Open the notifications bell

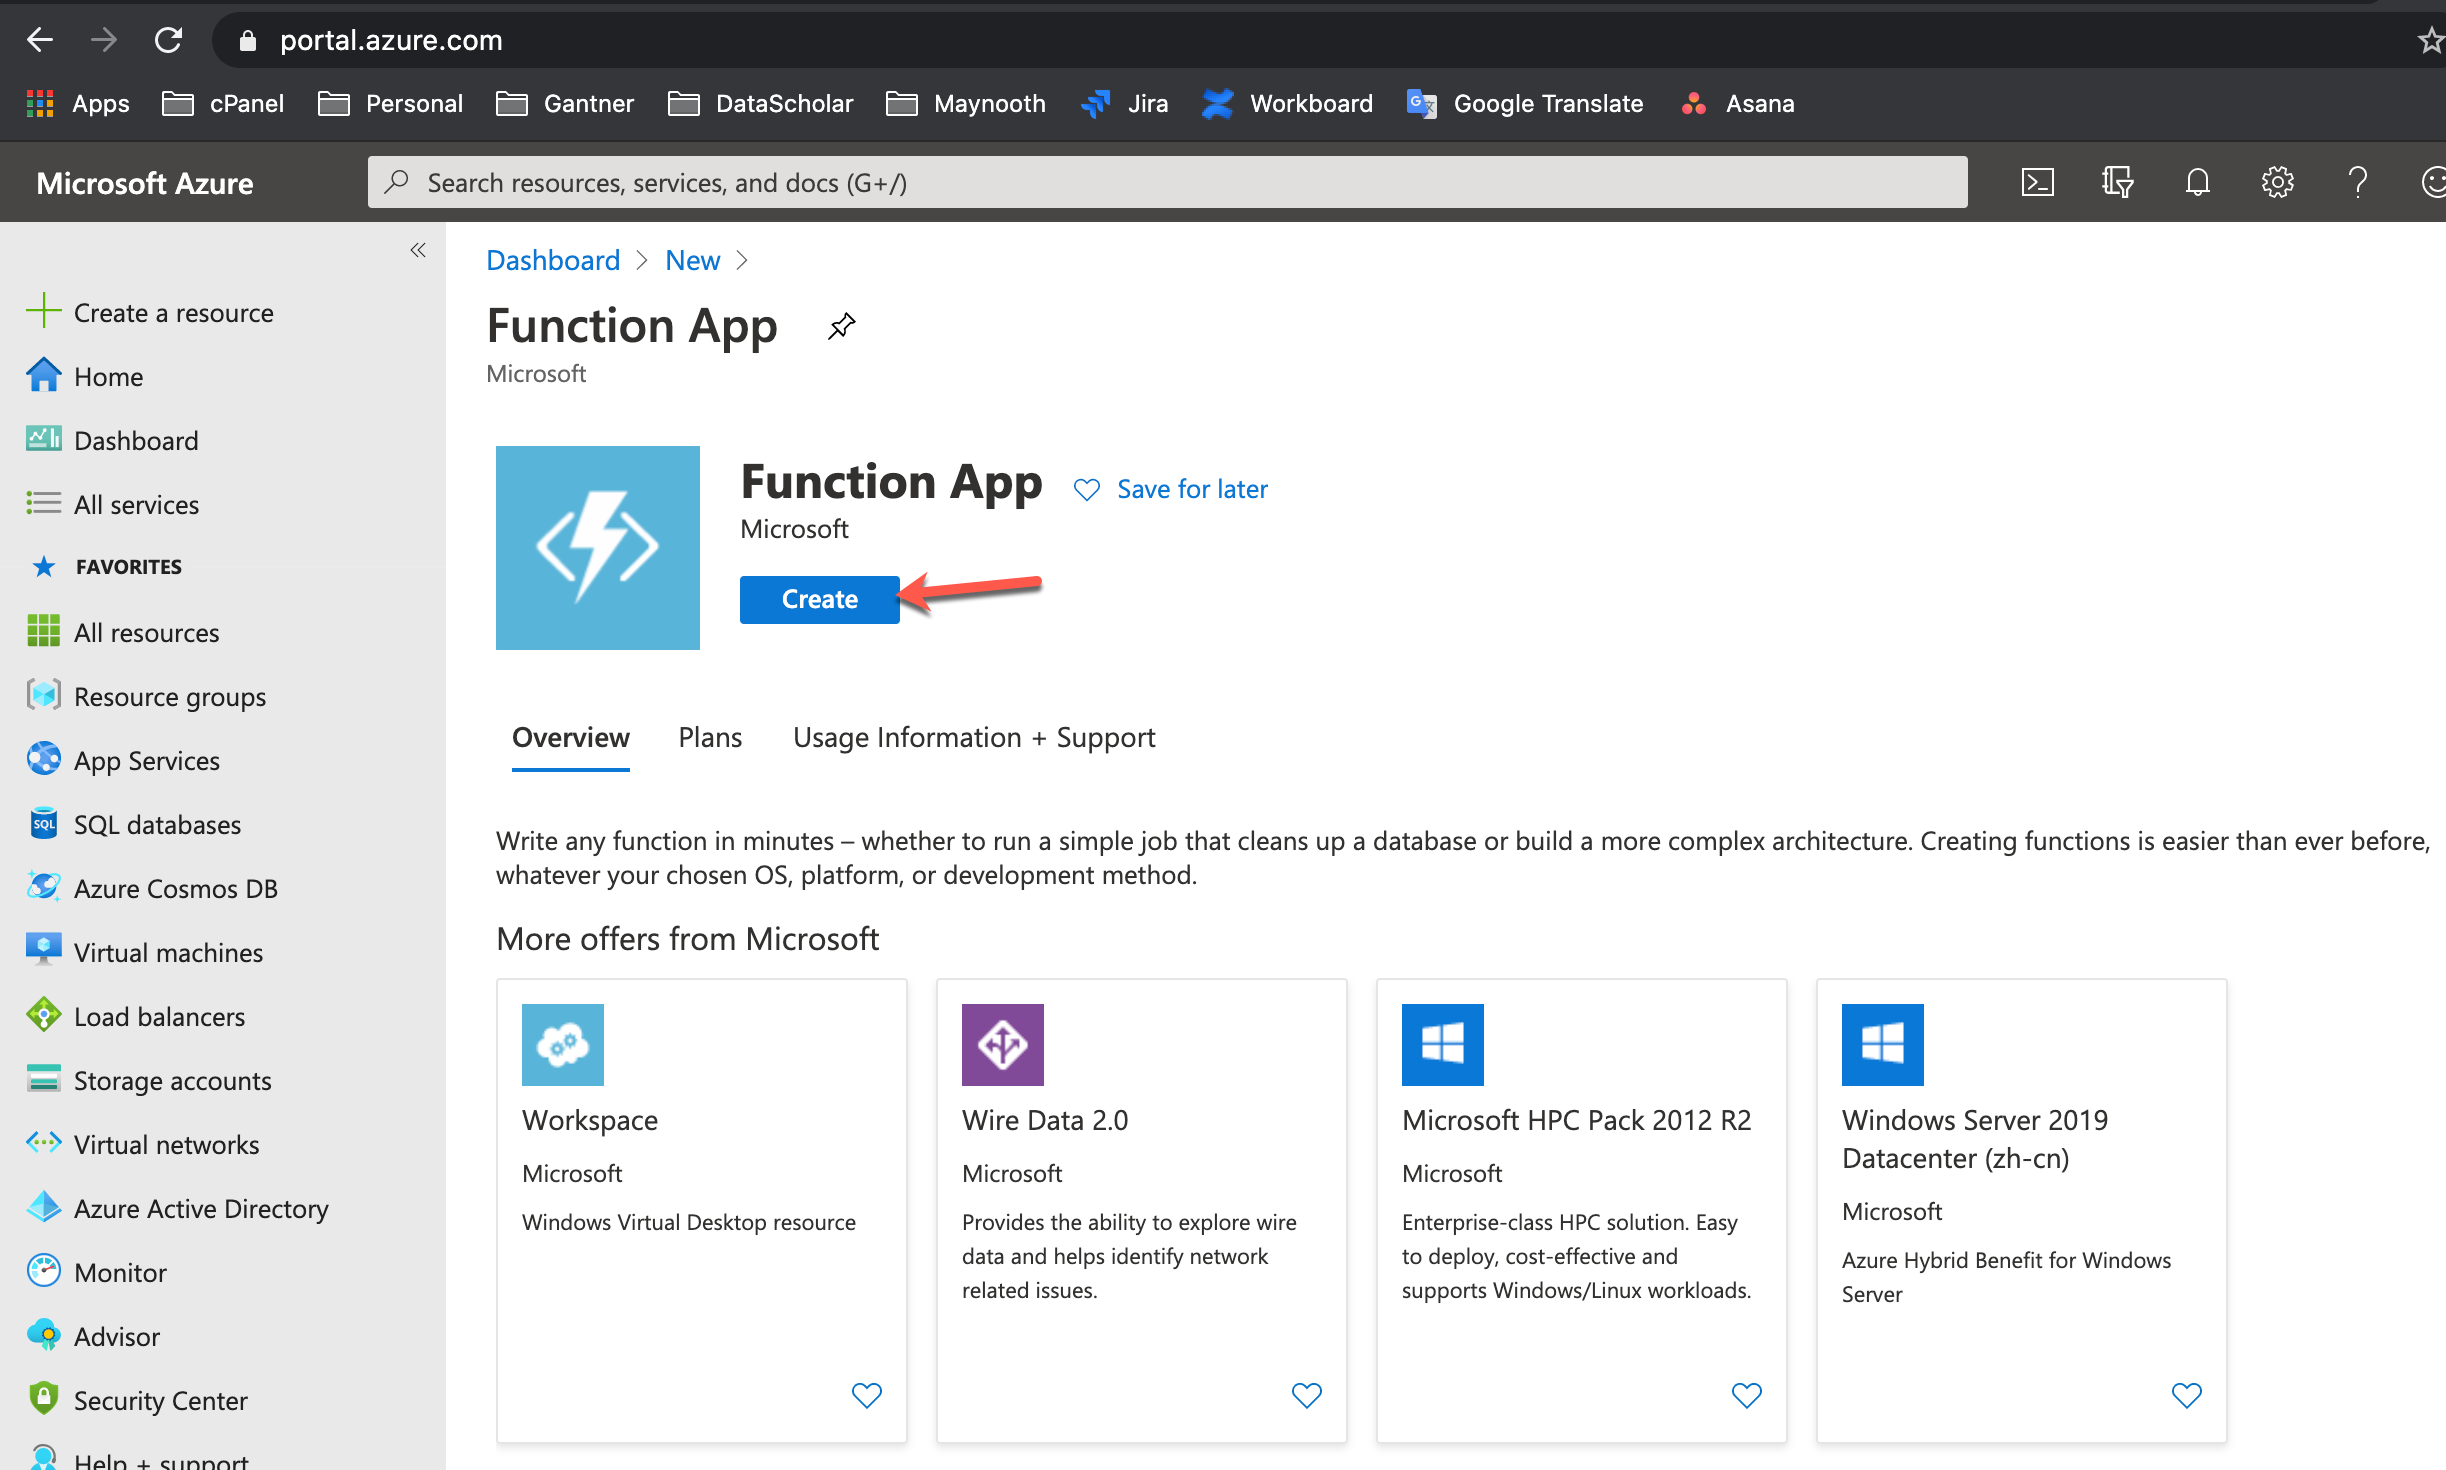2197,182
